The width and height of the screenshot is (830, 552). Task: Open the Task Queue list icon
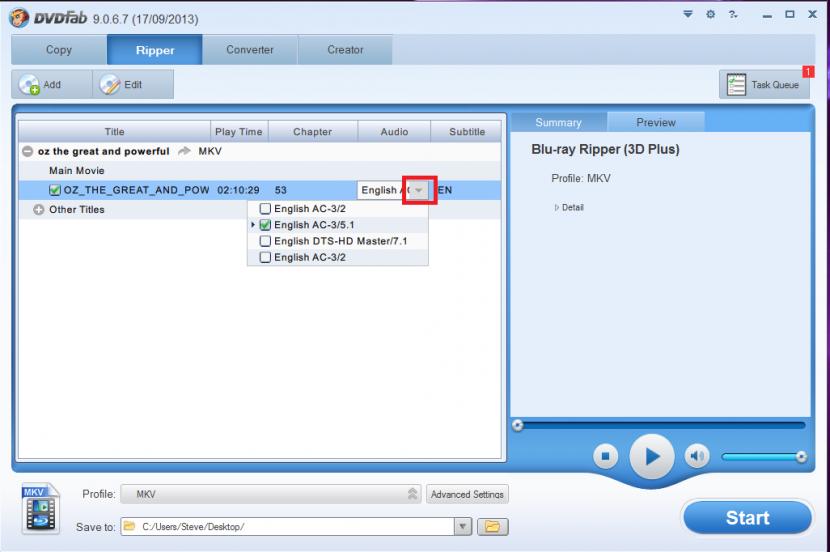click(x=736, y=85)
